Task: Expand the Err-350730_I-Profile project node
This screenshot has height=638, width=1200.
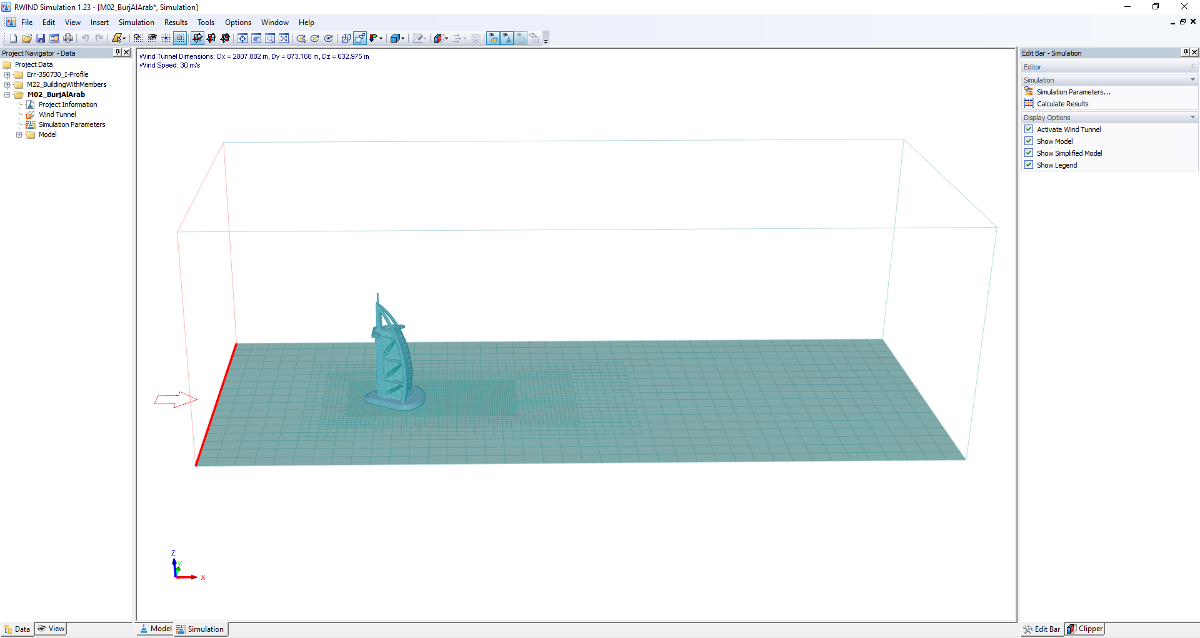Action: click(x=7, y=74)
